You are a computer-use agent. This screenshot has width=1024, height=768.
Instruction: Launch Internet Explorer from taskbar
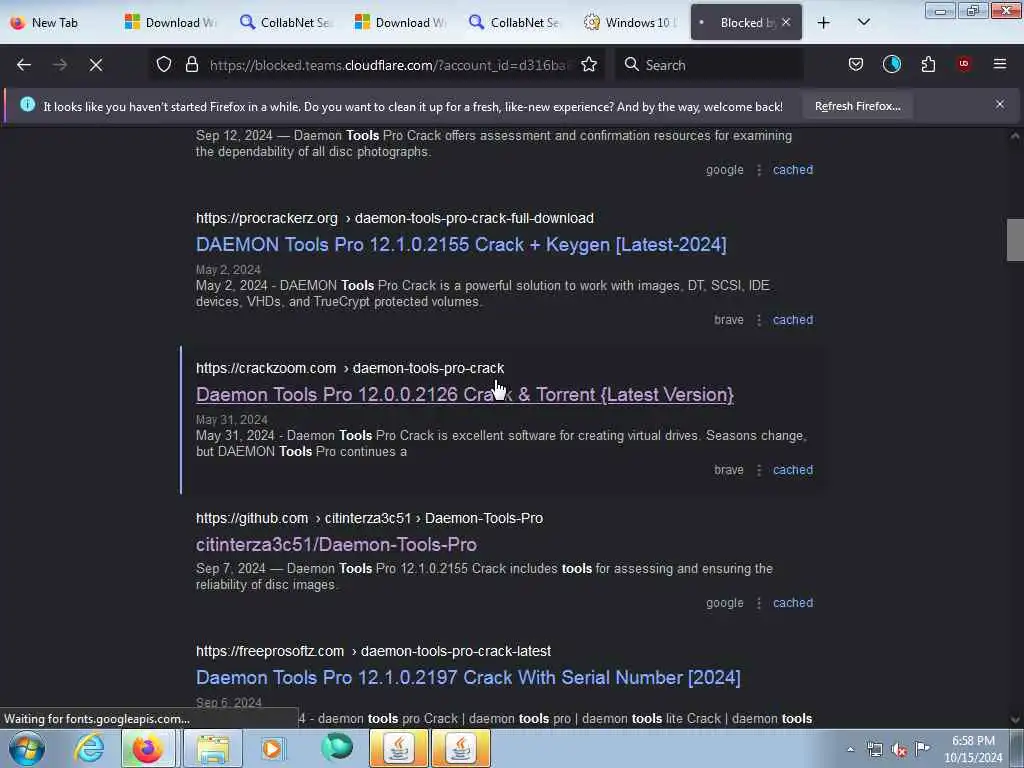click(x=89, y=748)
